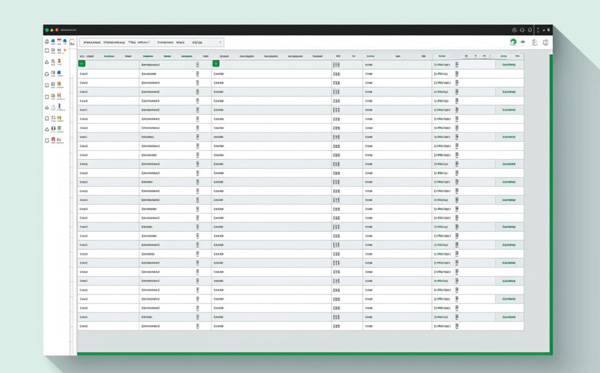Screen dimensions: 600x373
Task: Click the middle round icon in the dark title bar
Action: (522, 30)
